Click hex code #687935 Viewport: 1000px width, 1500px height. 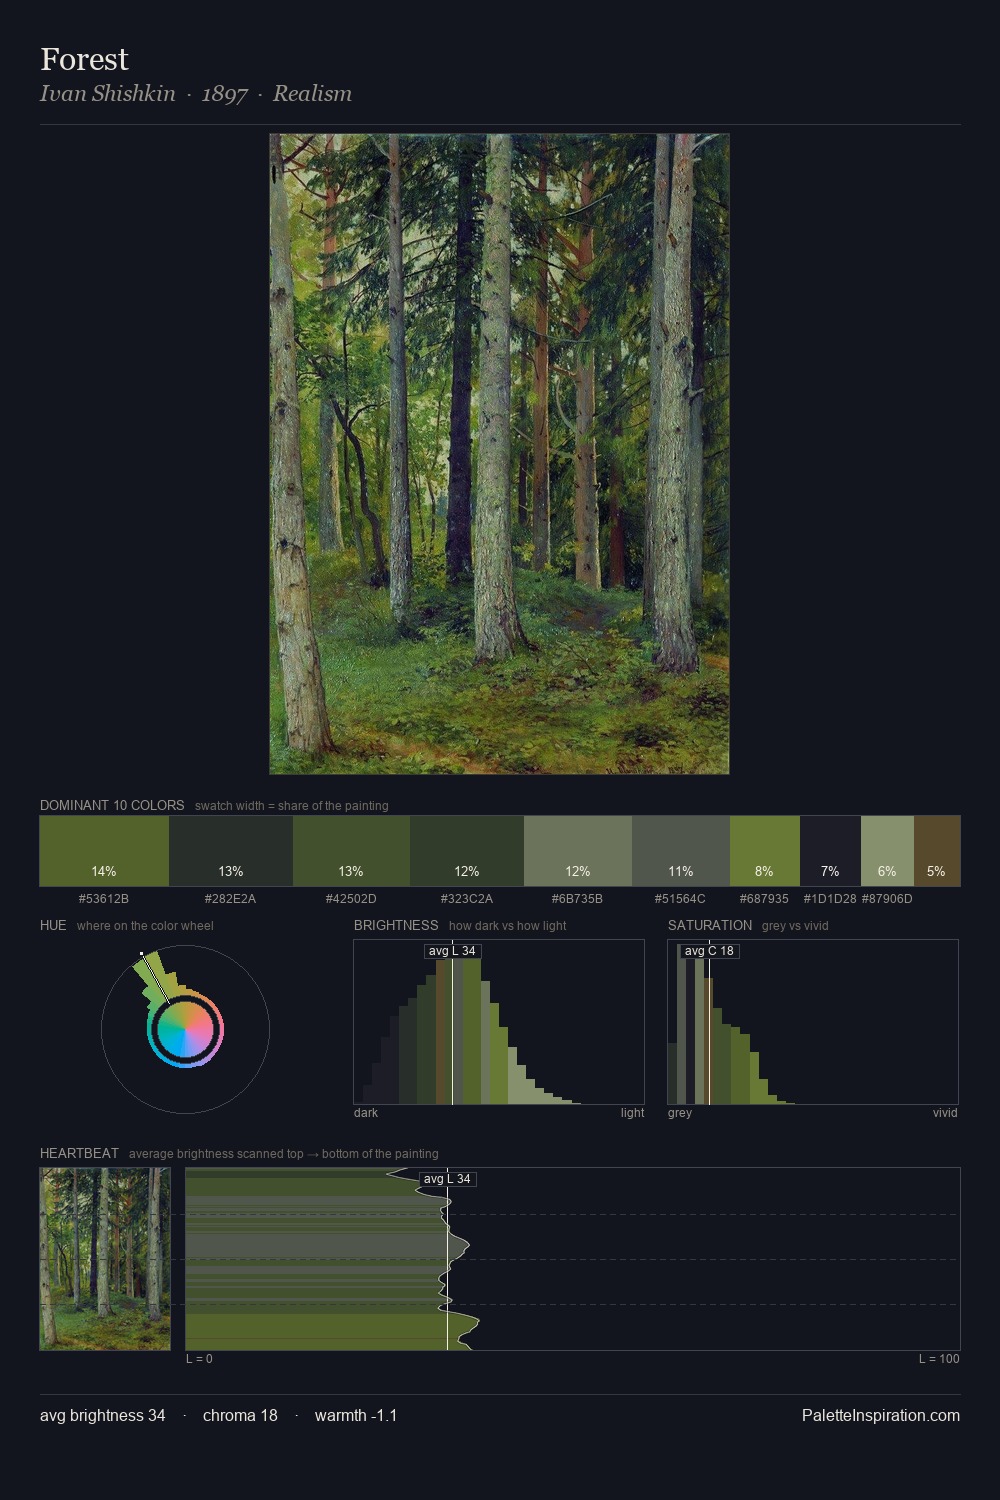[765, 899]
